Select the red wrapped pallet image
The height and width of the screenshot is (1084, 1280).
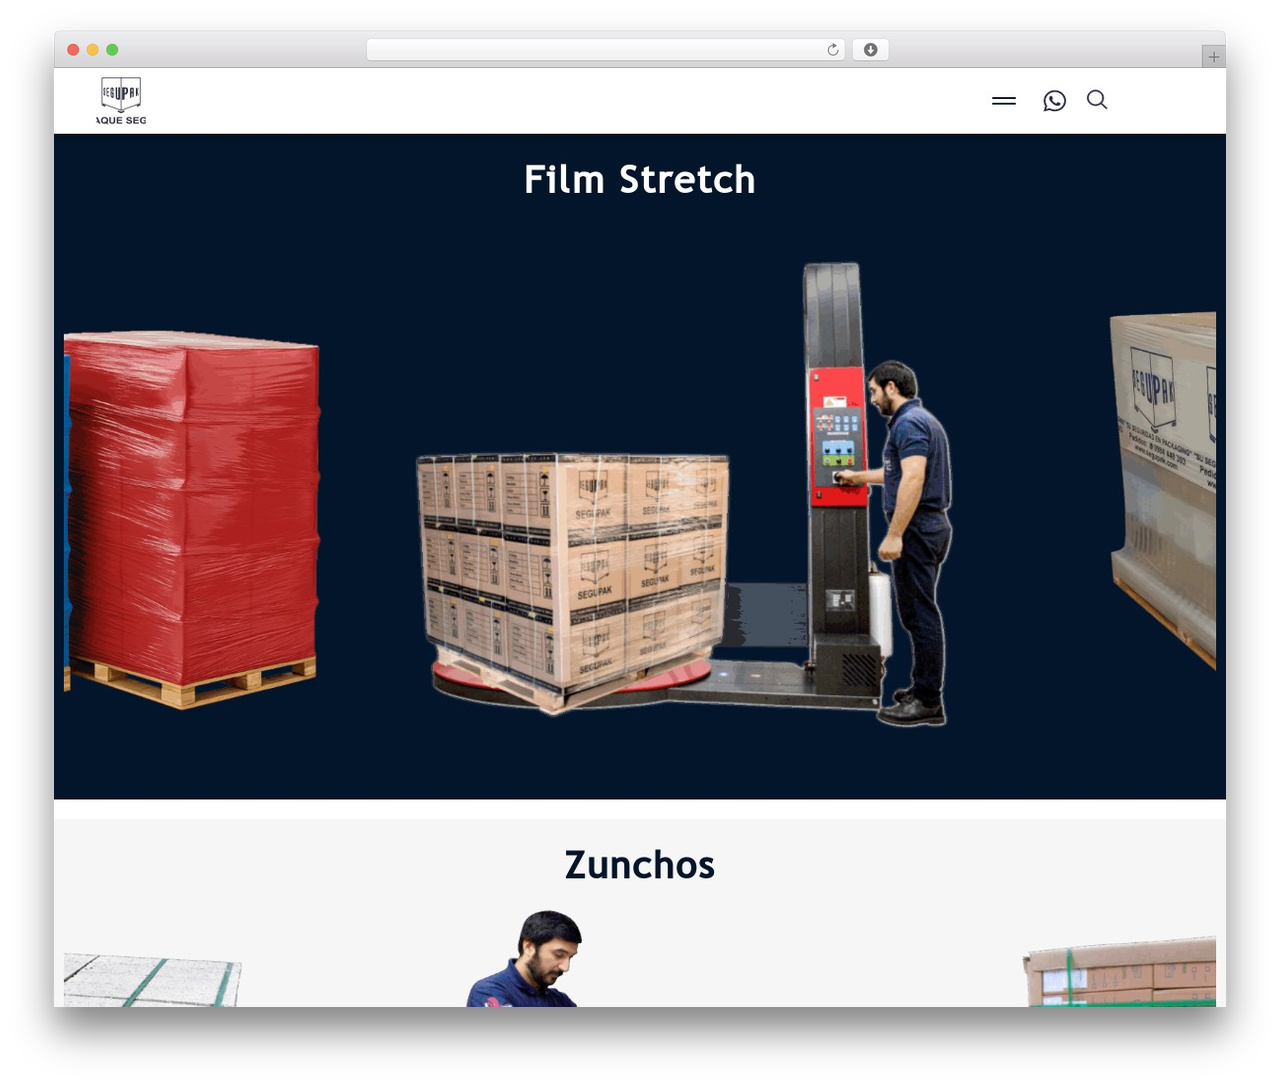click(192, 520)
